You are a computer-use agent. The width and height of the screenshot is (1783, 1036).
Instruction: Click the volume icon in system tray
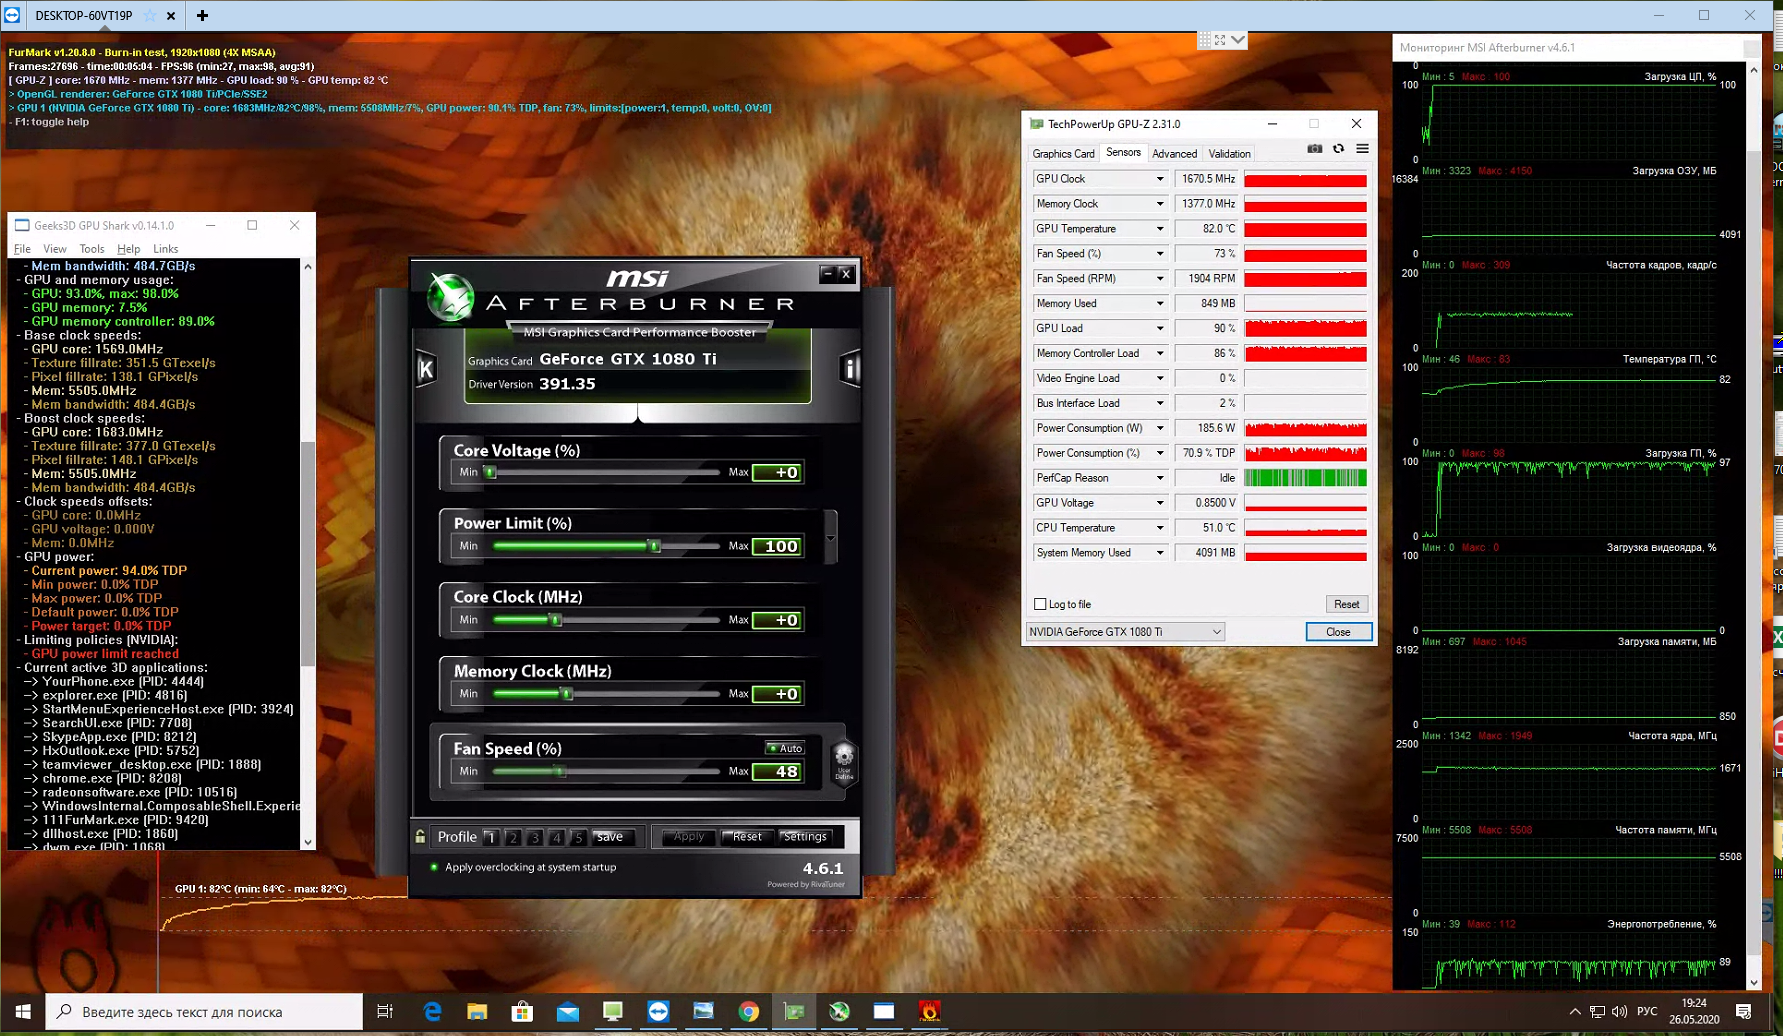pyautogui.click(x=1619, y=1012)
